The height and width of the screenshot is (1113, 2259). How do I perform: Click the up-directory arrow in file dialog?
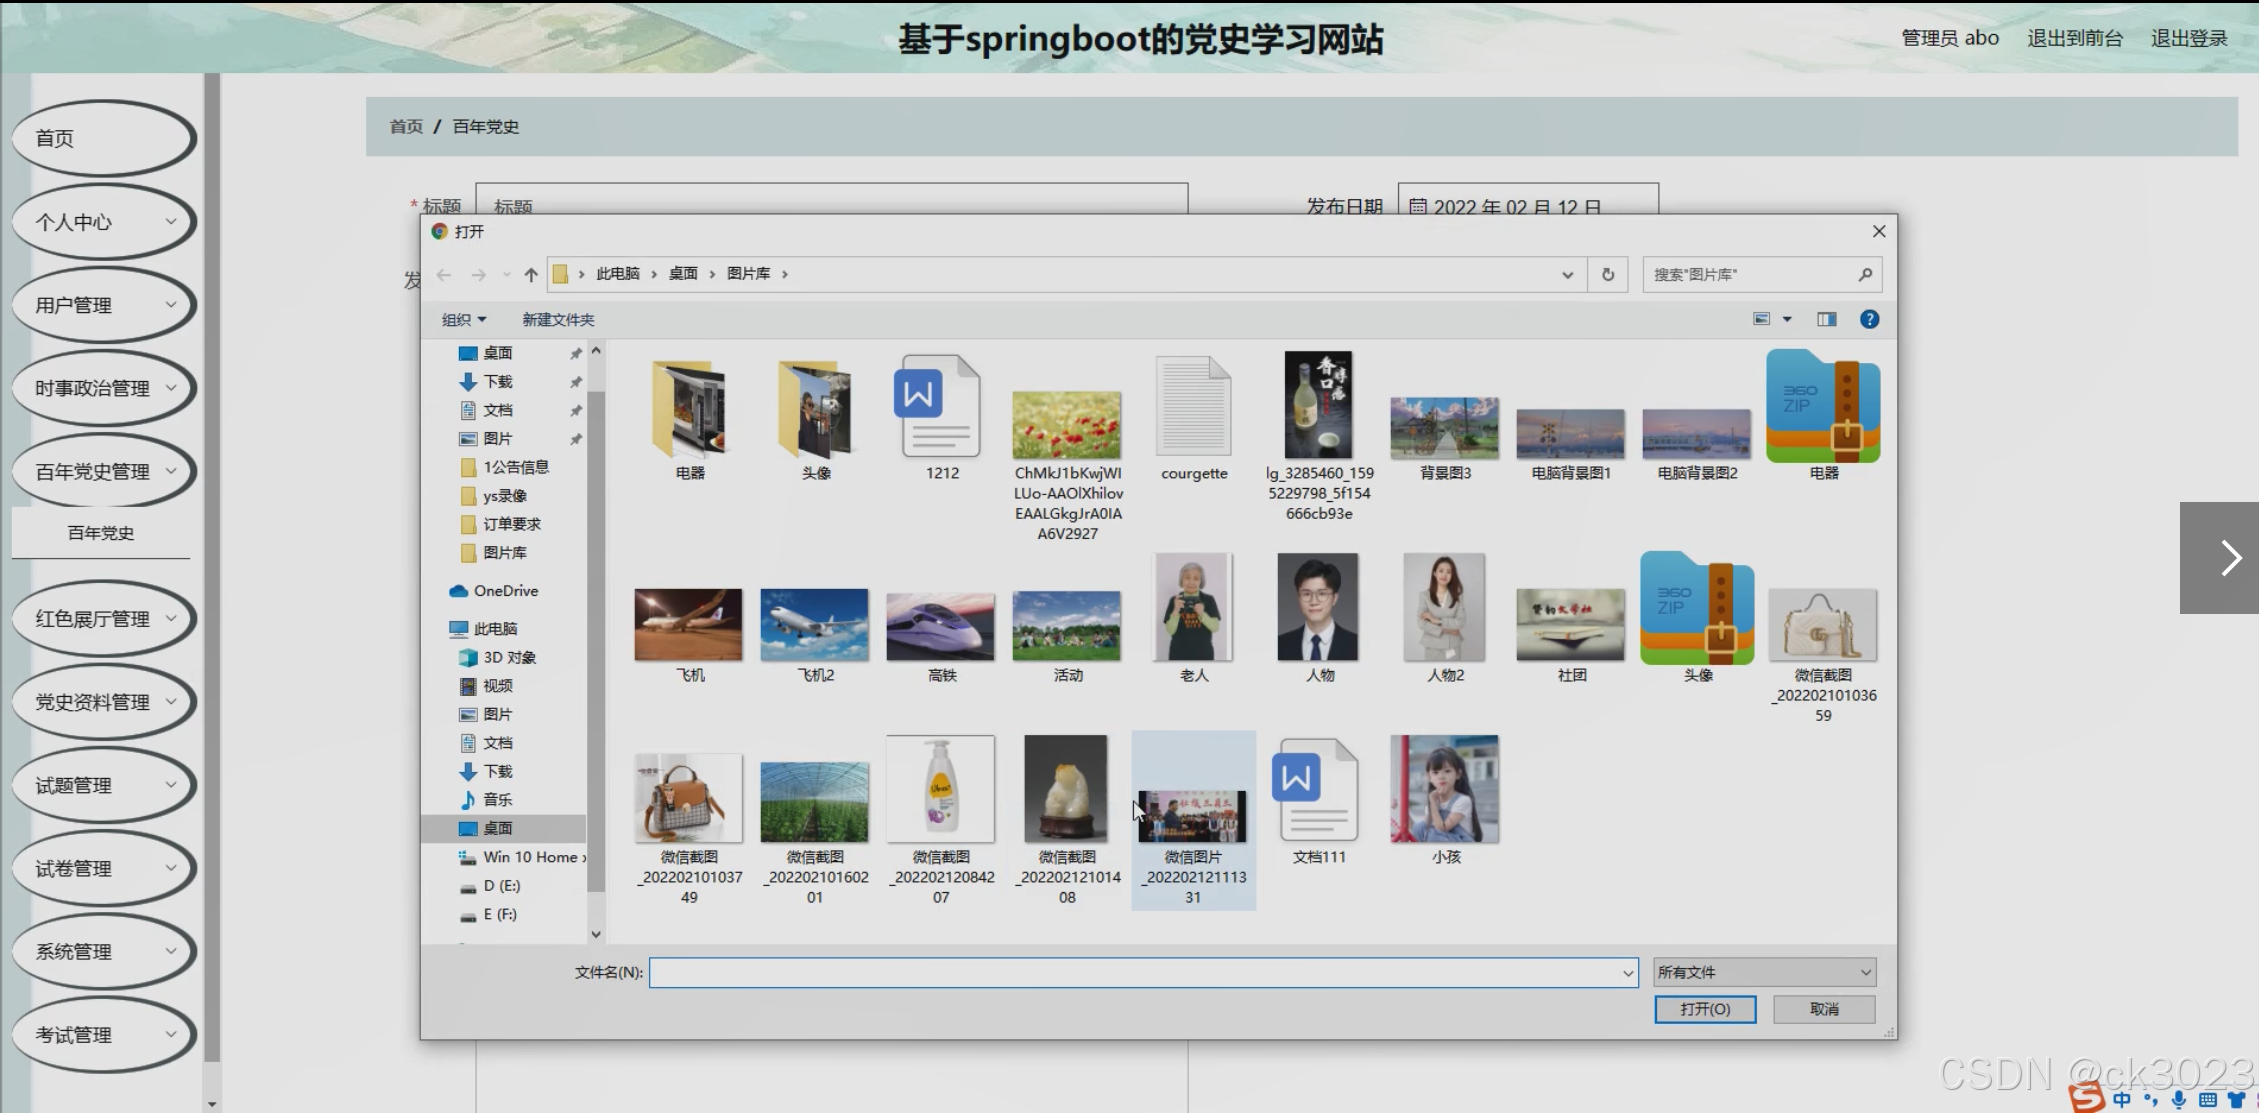[x=531, y=275]
